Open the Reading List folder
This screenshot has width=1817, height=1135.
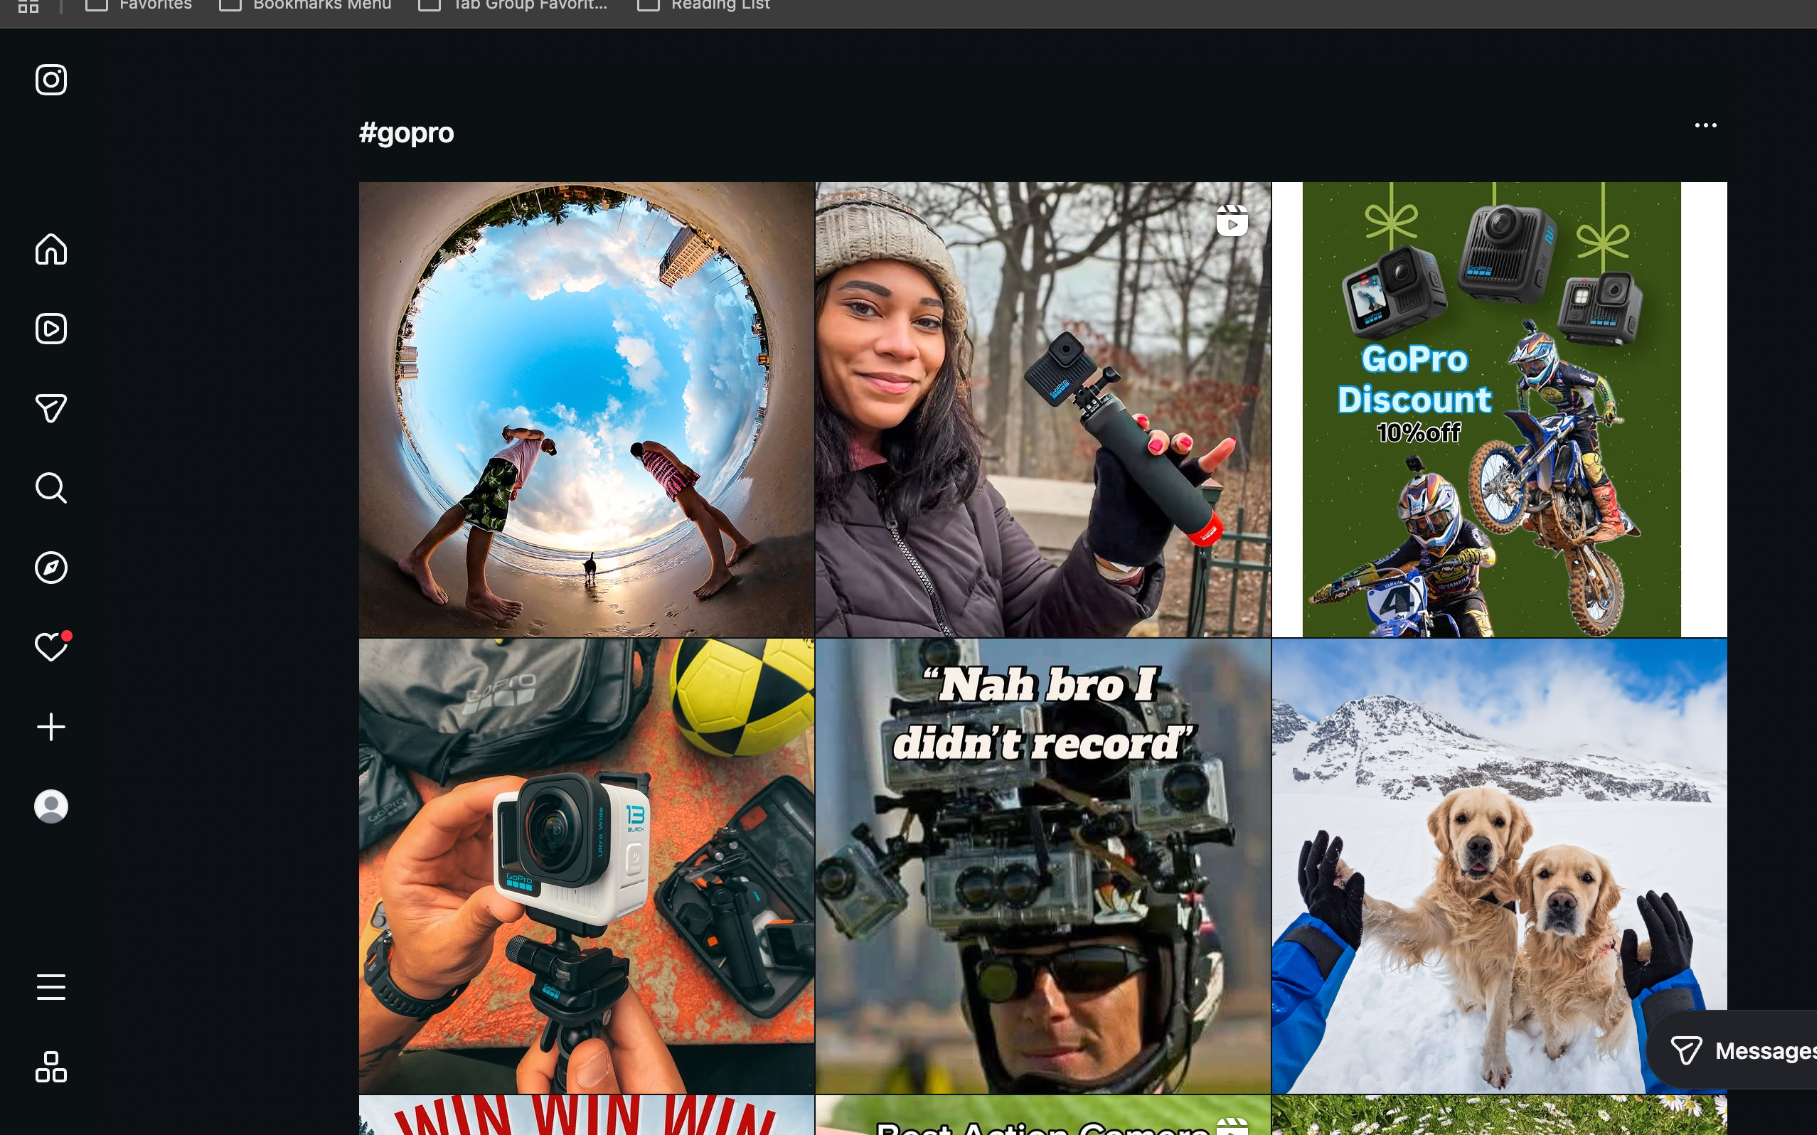(702, 5)
